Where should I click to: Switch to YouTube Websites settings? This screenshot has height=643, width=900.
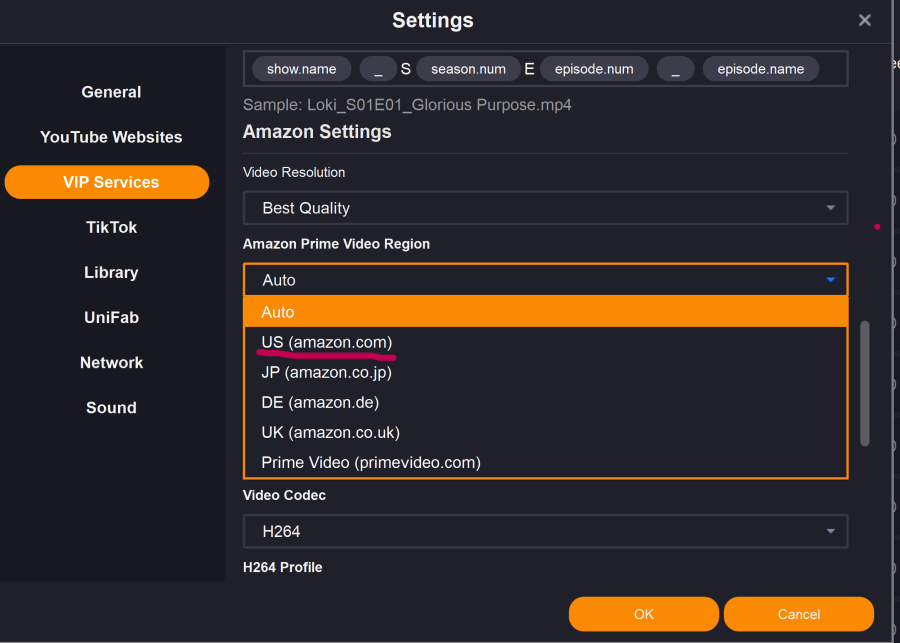pyautogui.click(x=111, y=137)
